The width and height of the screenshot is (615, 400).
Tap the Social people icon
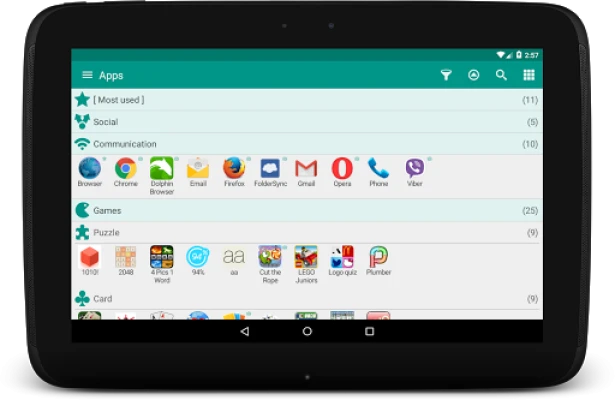[x=82, y=122]
